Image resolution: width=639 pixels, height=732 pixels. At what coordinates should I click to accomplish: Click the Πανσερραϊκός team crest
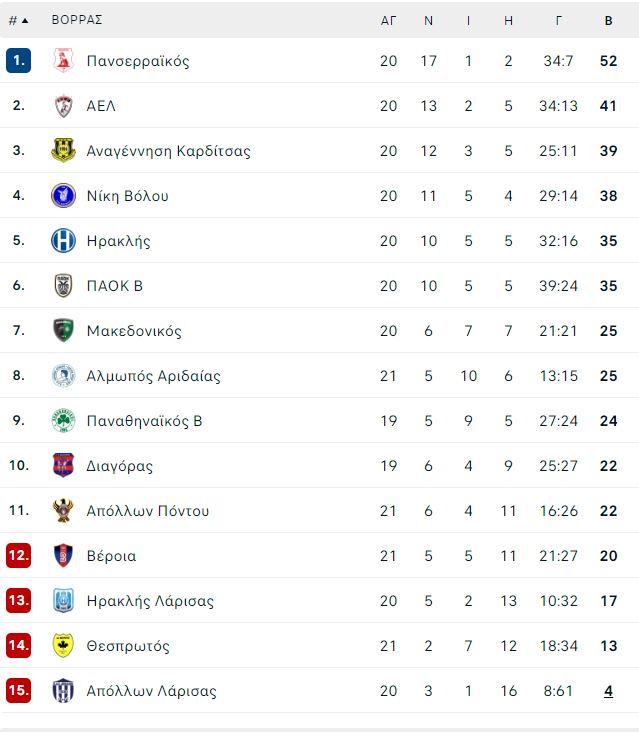point(63,61)
